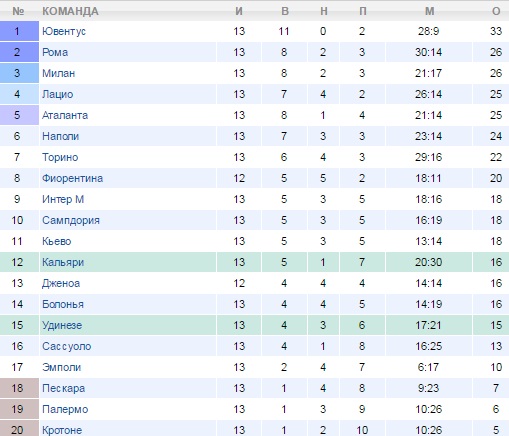Open the Фиорентина team page

(72, 178)
